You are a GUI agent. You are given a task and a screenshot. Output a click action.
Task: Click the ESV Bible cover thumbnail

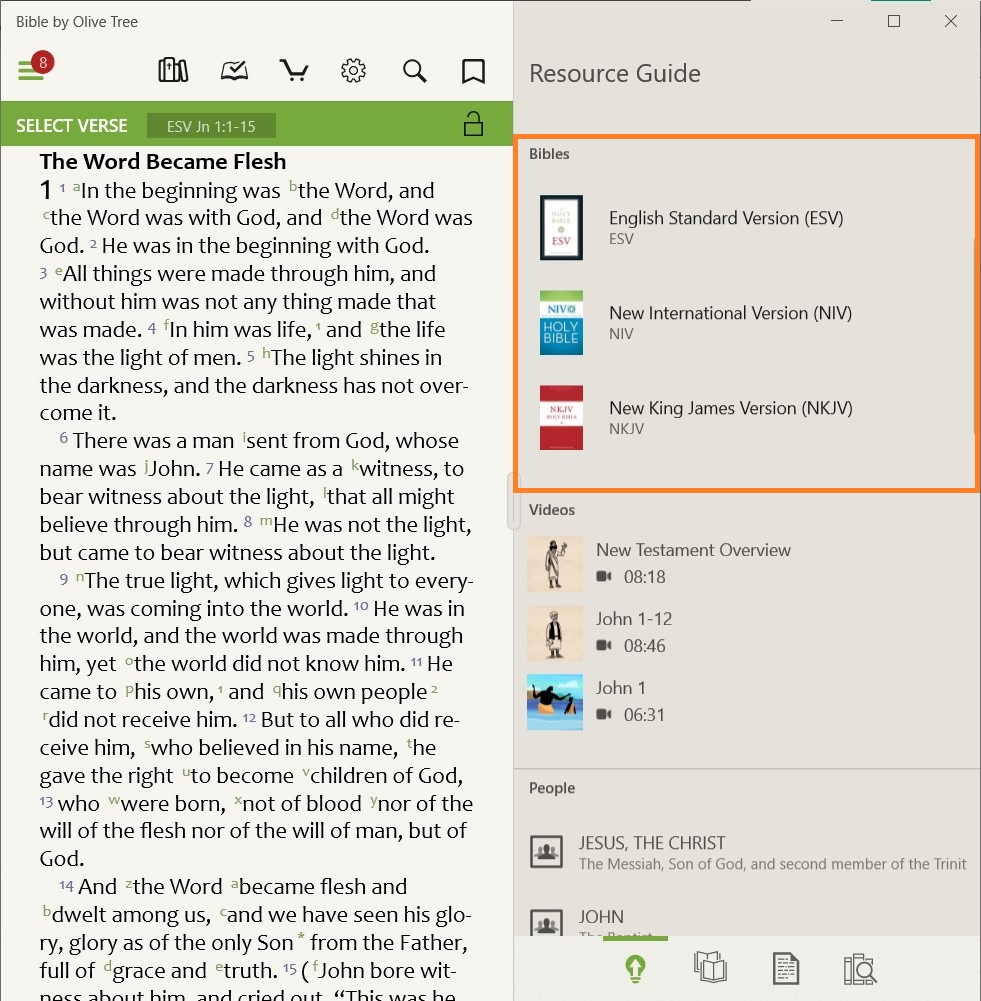point(561,228)
